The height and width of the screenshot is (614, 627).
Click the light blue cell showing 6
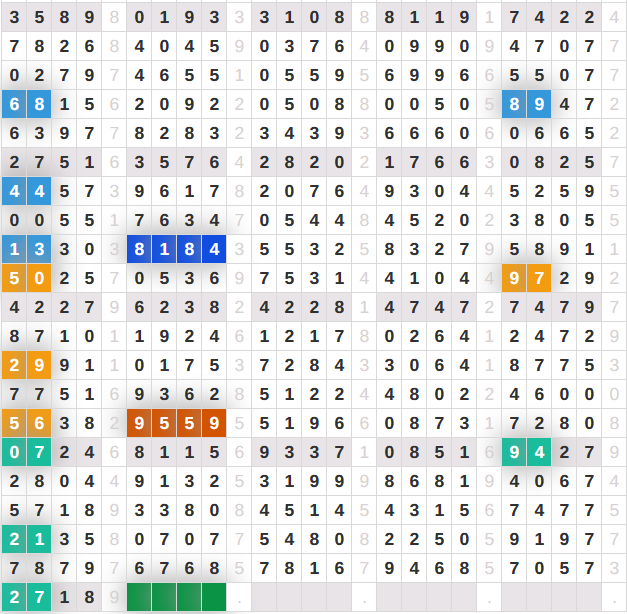pos(14,104)
